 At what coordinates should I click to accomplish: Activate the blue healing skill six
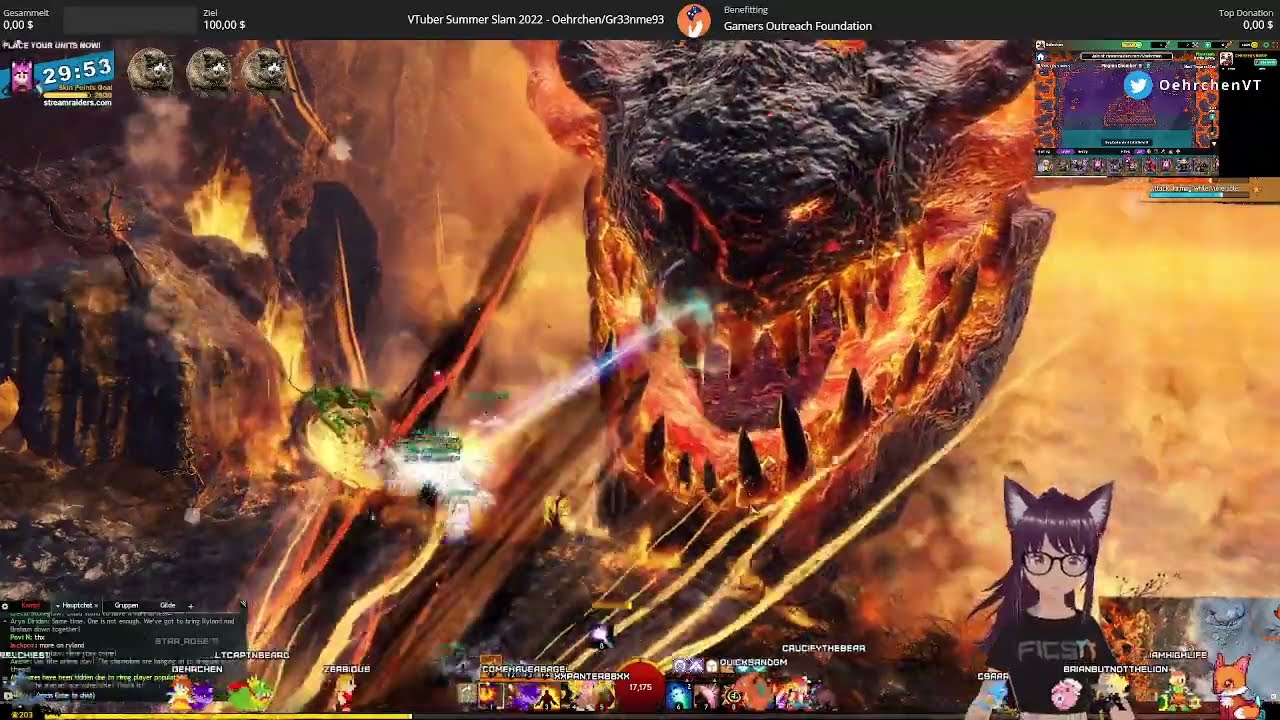[677, 695]
